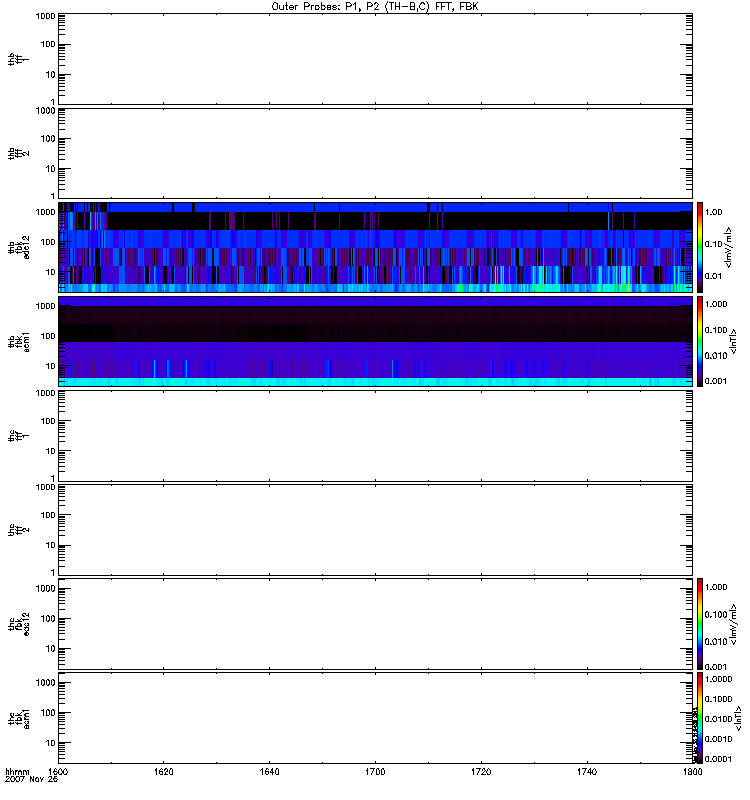750x800 pixels.
Task: Click the mV/m color bar beside thb edc12
Action: pos(700,246)
